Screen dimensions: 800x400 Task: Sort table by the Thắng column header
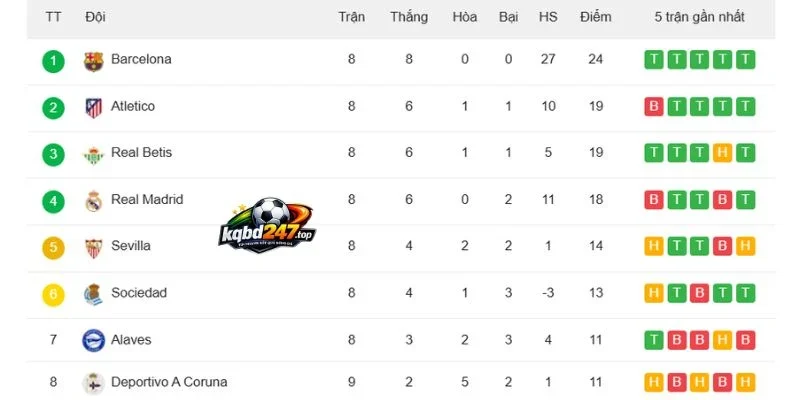click(409, 17)
